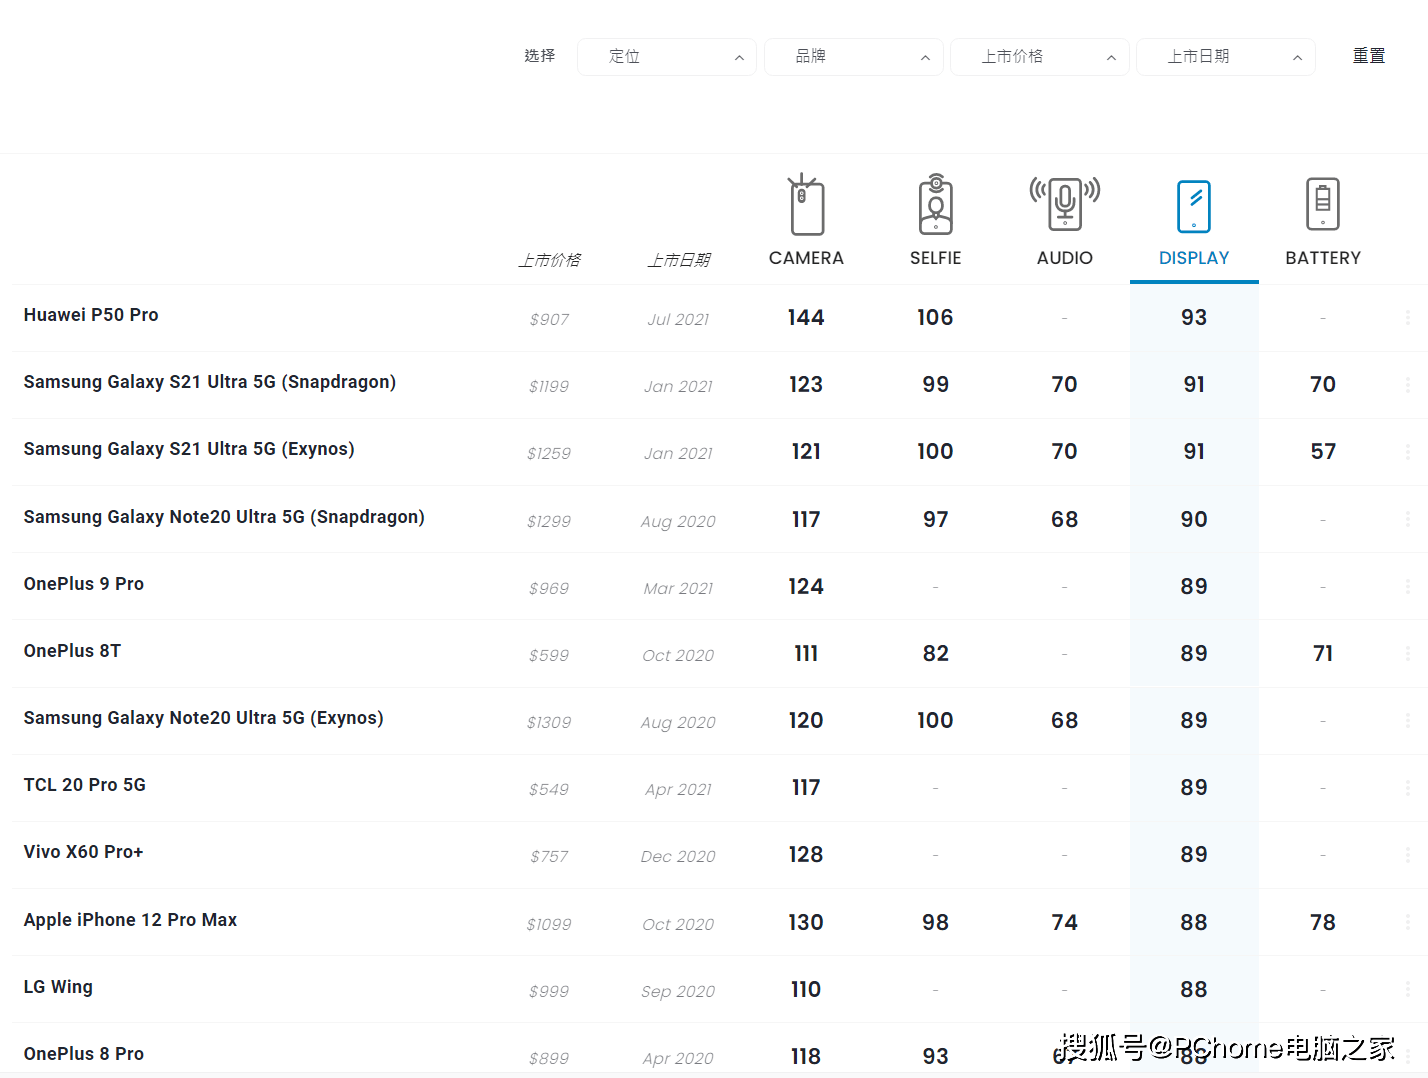Viewport: 1428px width, 1078px height.
Task: Open TCL 20 Pro 5G entry
Action: pos(85,785)
